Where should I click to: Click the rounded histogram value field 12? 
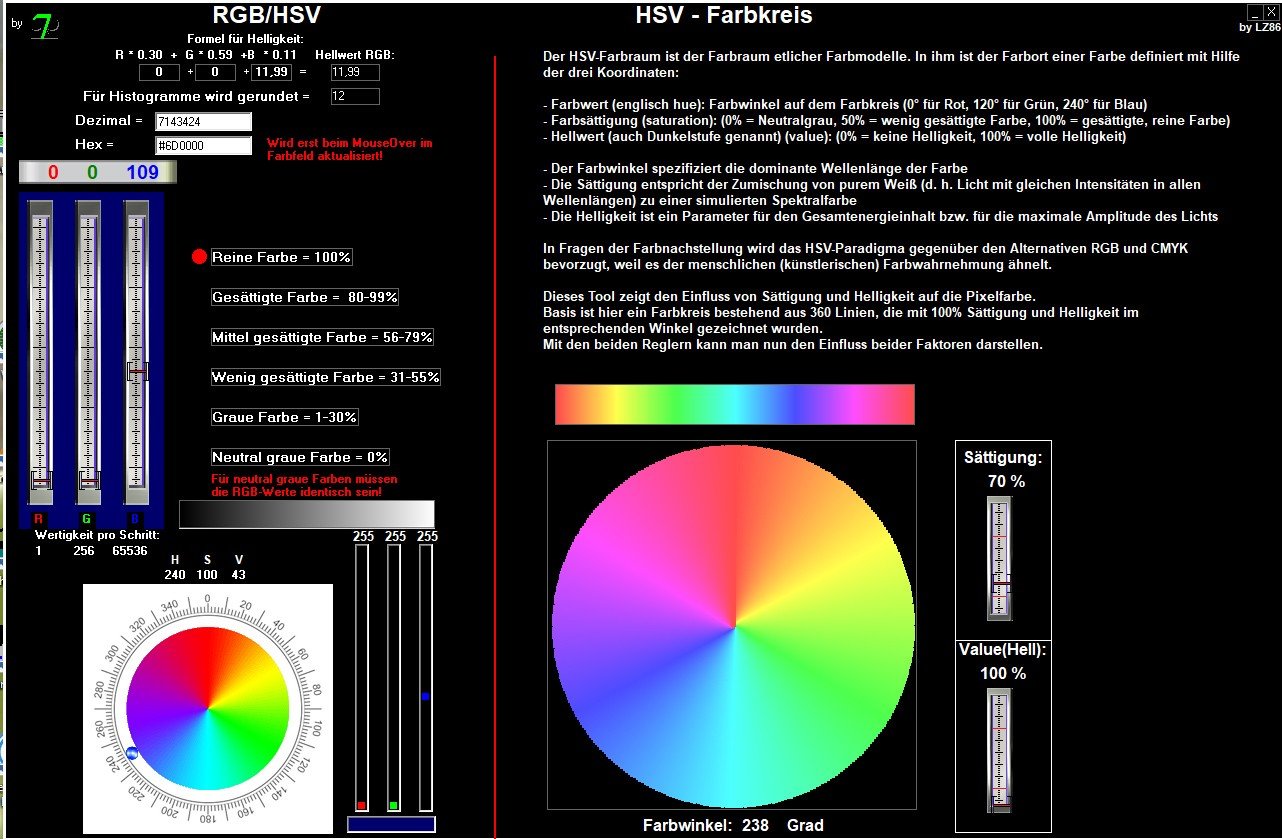(355, 96)
